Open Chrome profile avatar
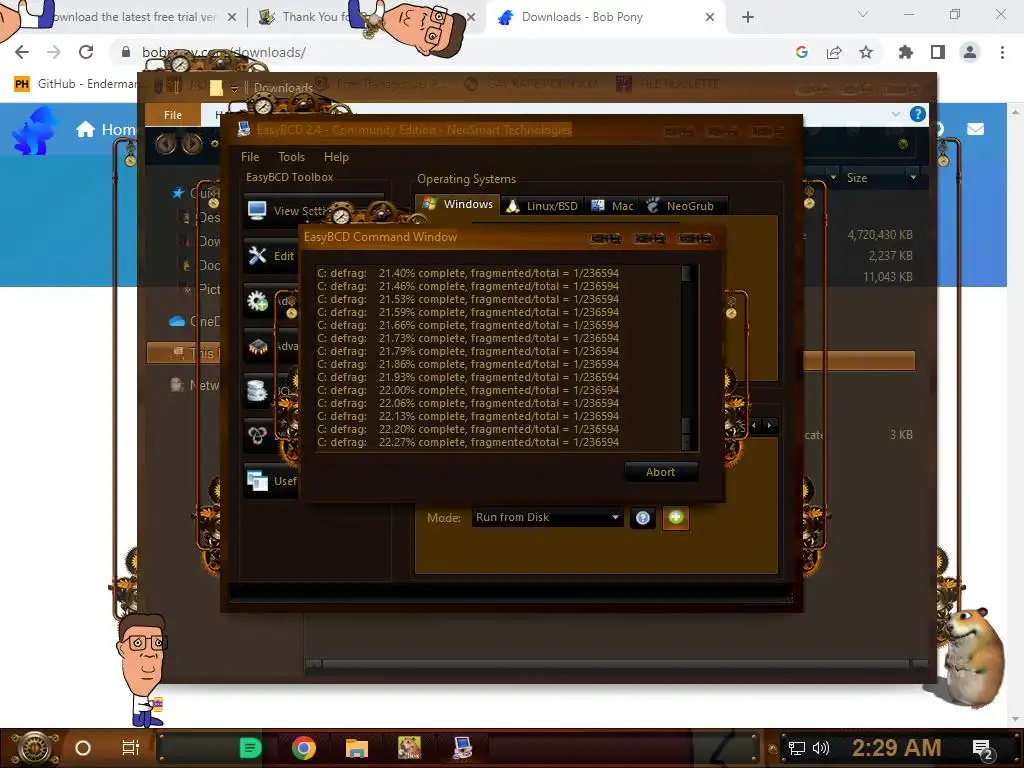This screenshot has width=1024, height=768. click(970, 52)
